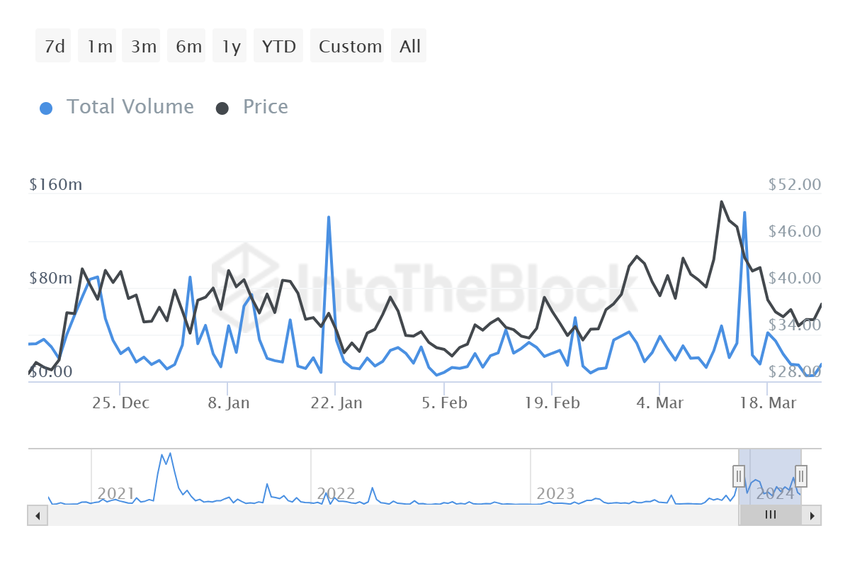Click the blue Total Volume legend dot

pos(46,108)
